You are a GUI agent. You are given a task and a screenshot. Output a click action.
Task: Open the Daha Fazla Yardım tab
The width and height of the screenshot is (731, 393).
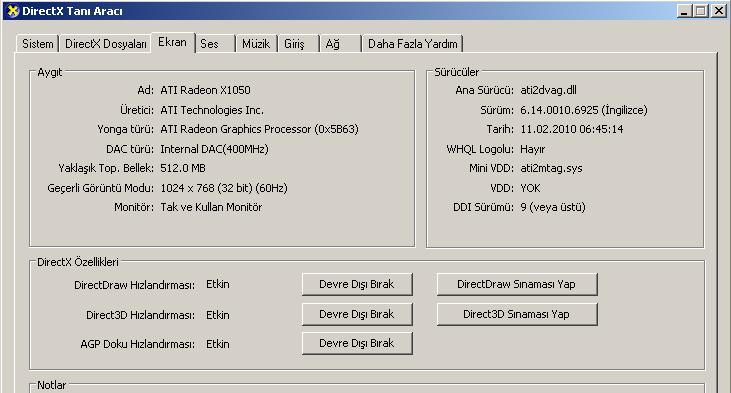point(413,44)
